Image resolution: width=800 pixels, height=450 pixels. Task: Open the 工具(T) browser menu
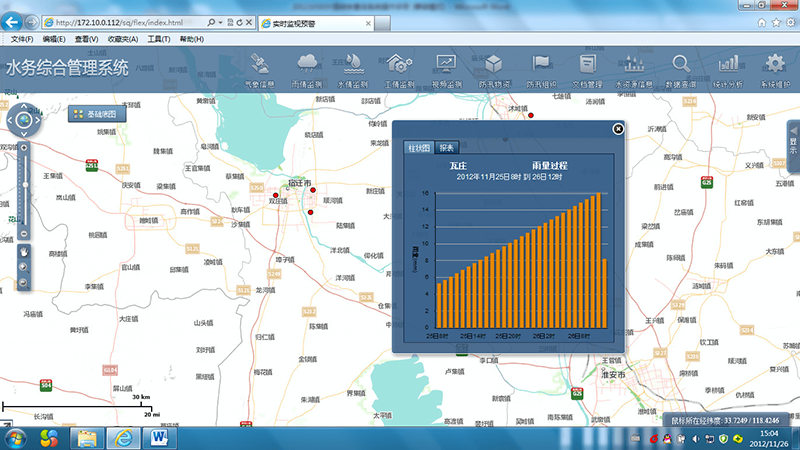158,39
